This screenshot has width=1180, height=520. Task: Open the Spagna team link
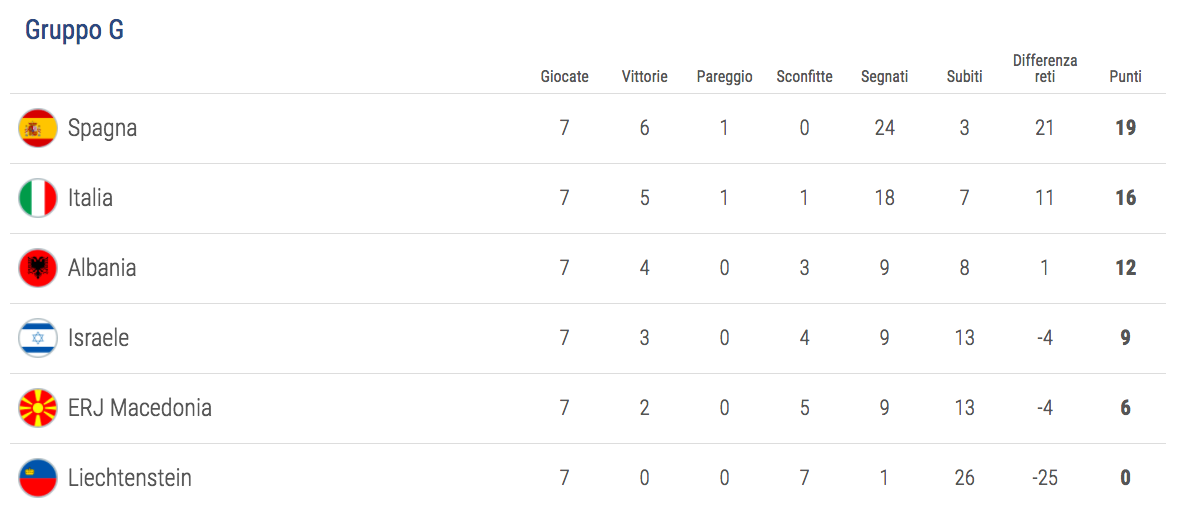102,128
